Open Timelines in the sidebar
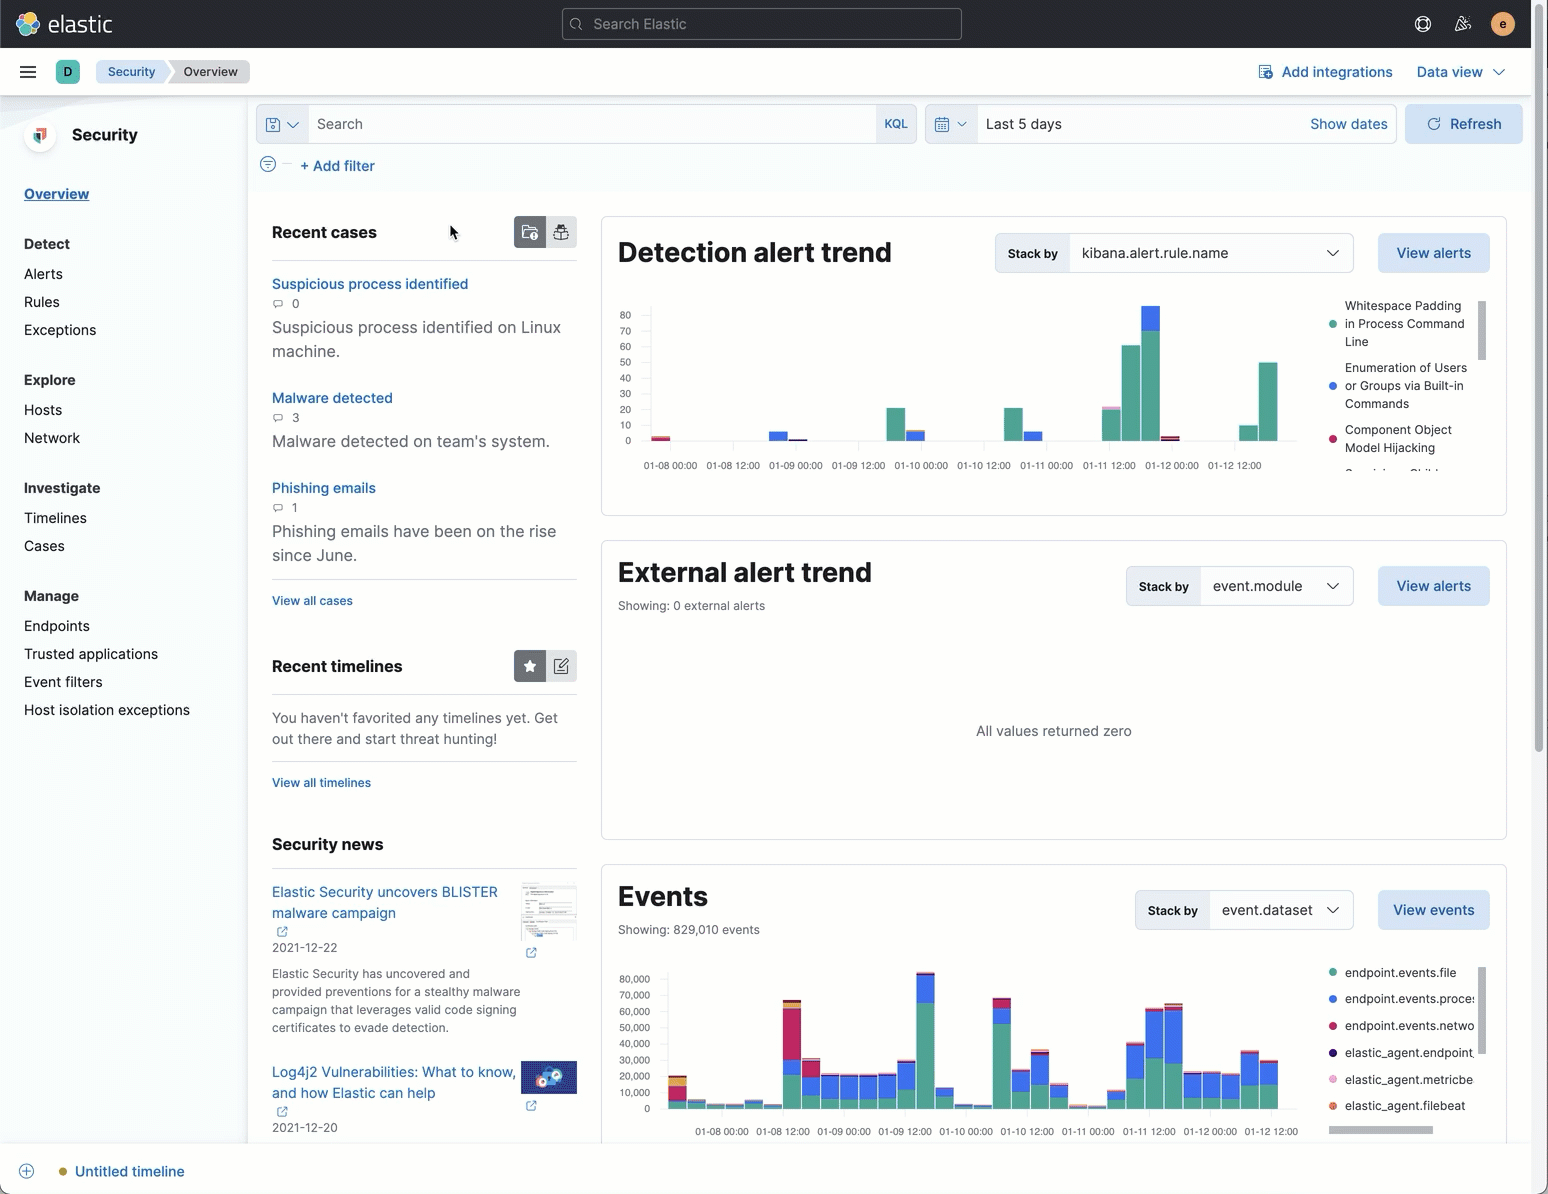The width and height of the screenshot is (1548, 1194). coord(55,518)
